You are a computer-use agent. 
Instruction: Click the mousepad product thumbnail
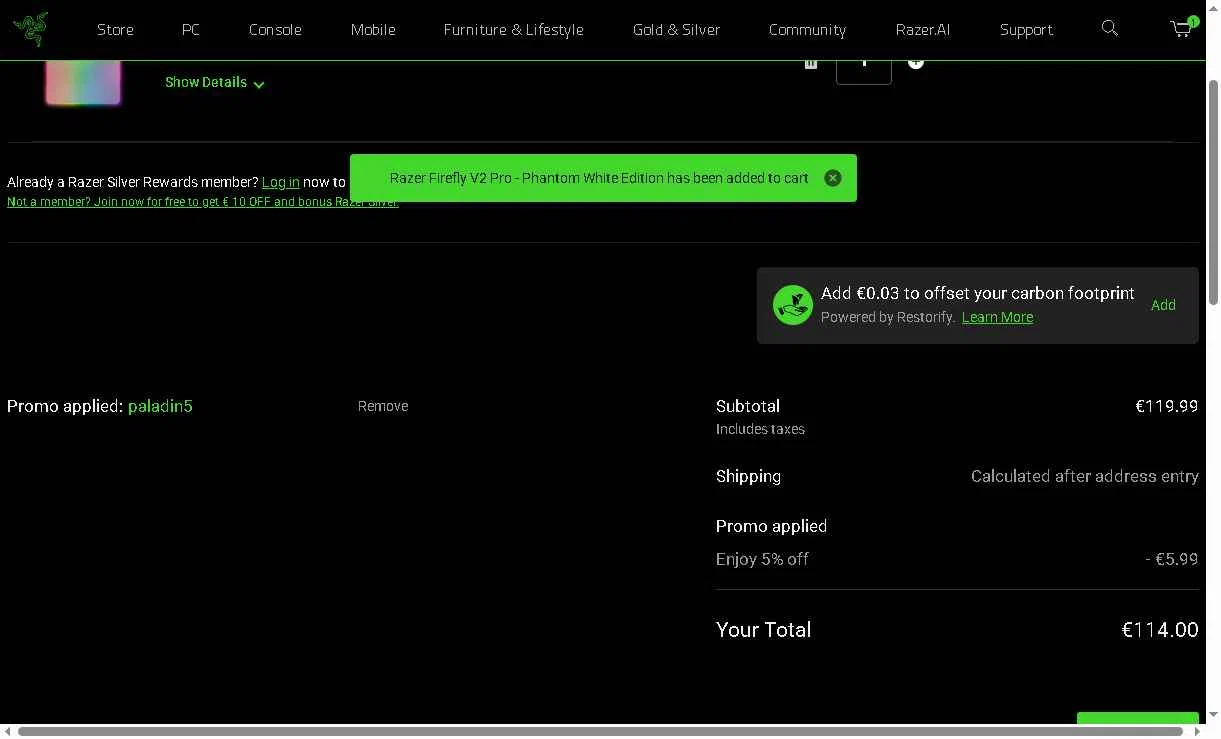pyautogui.click(x=83, y=82)
